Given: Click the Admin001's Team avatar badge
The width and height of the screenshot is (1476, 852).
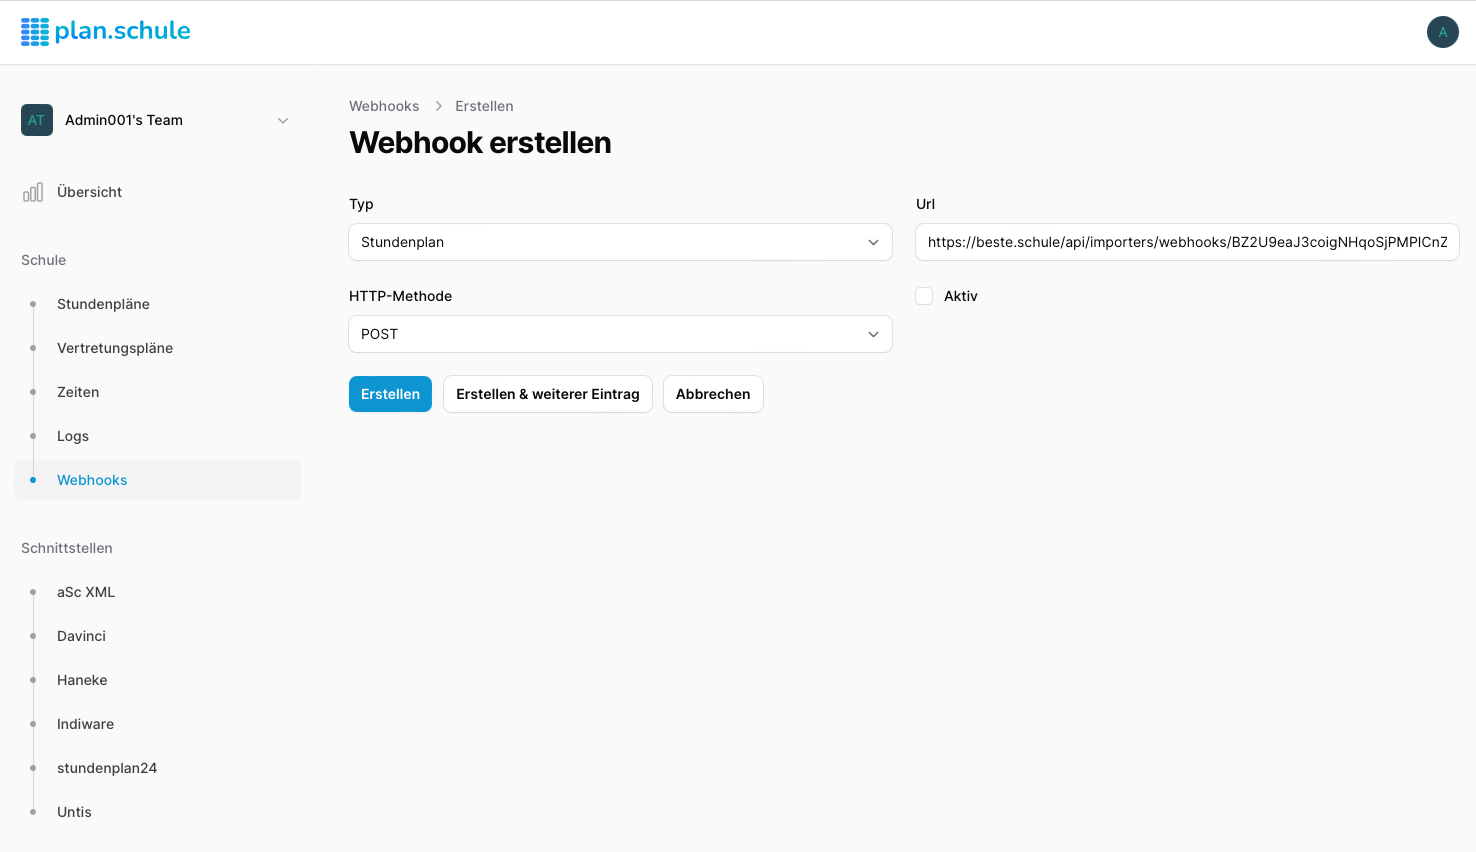Looking at the screenshot, I should (x=37, y=120).
